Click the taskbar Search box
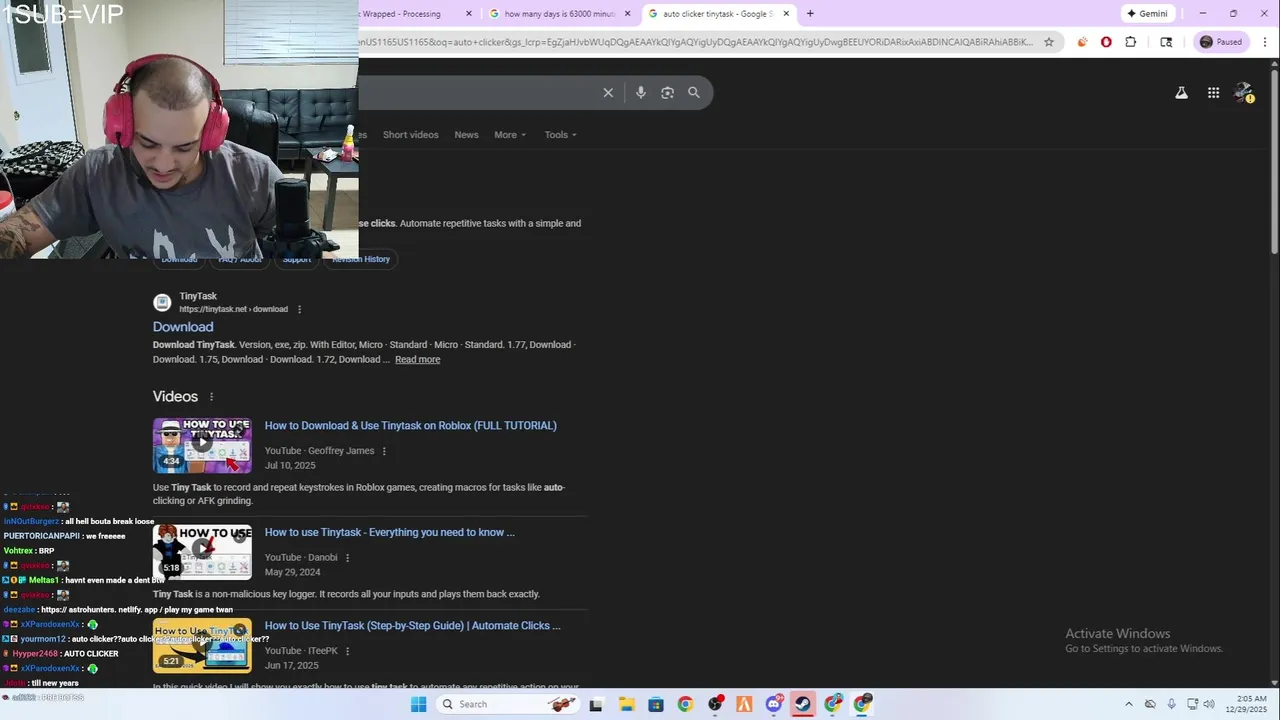1280x720 pixels. pos(510,704)
